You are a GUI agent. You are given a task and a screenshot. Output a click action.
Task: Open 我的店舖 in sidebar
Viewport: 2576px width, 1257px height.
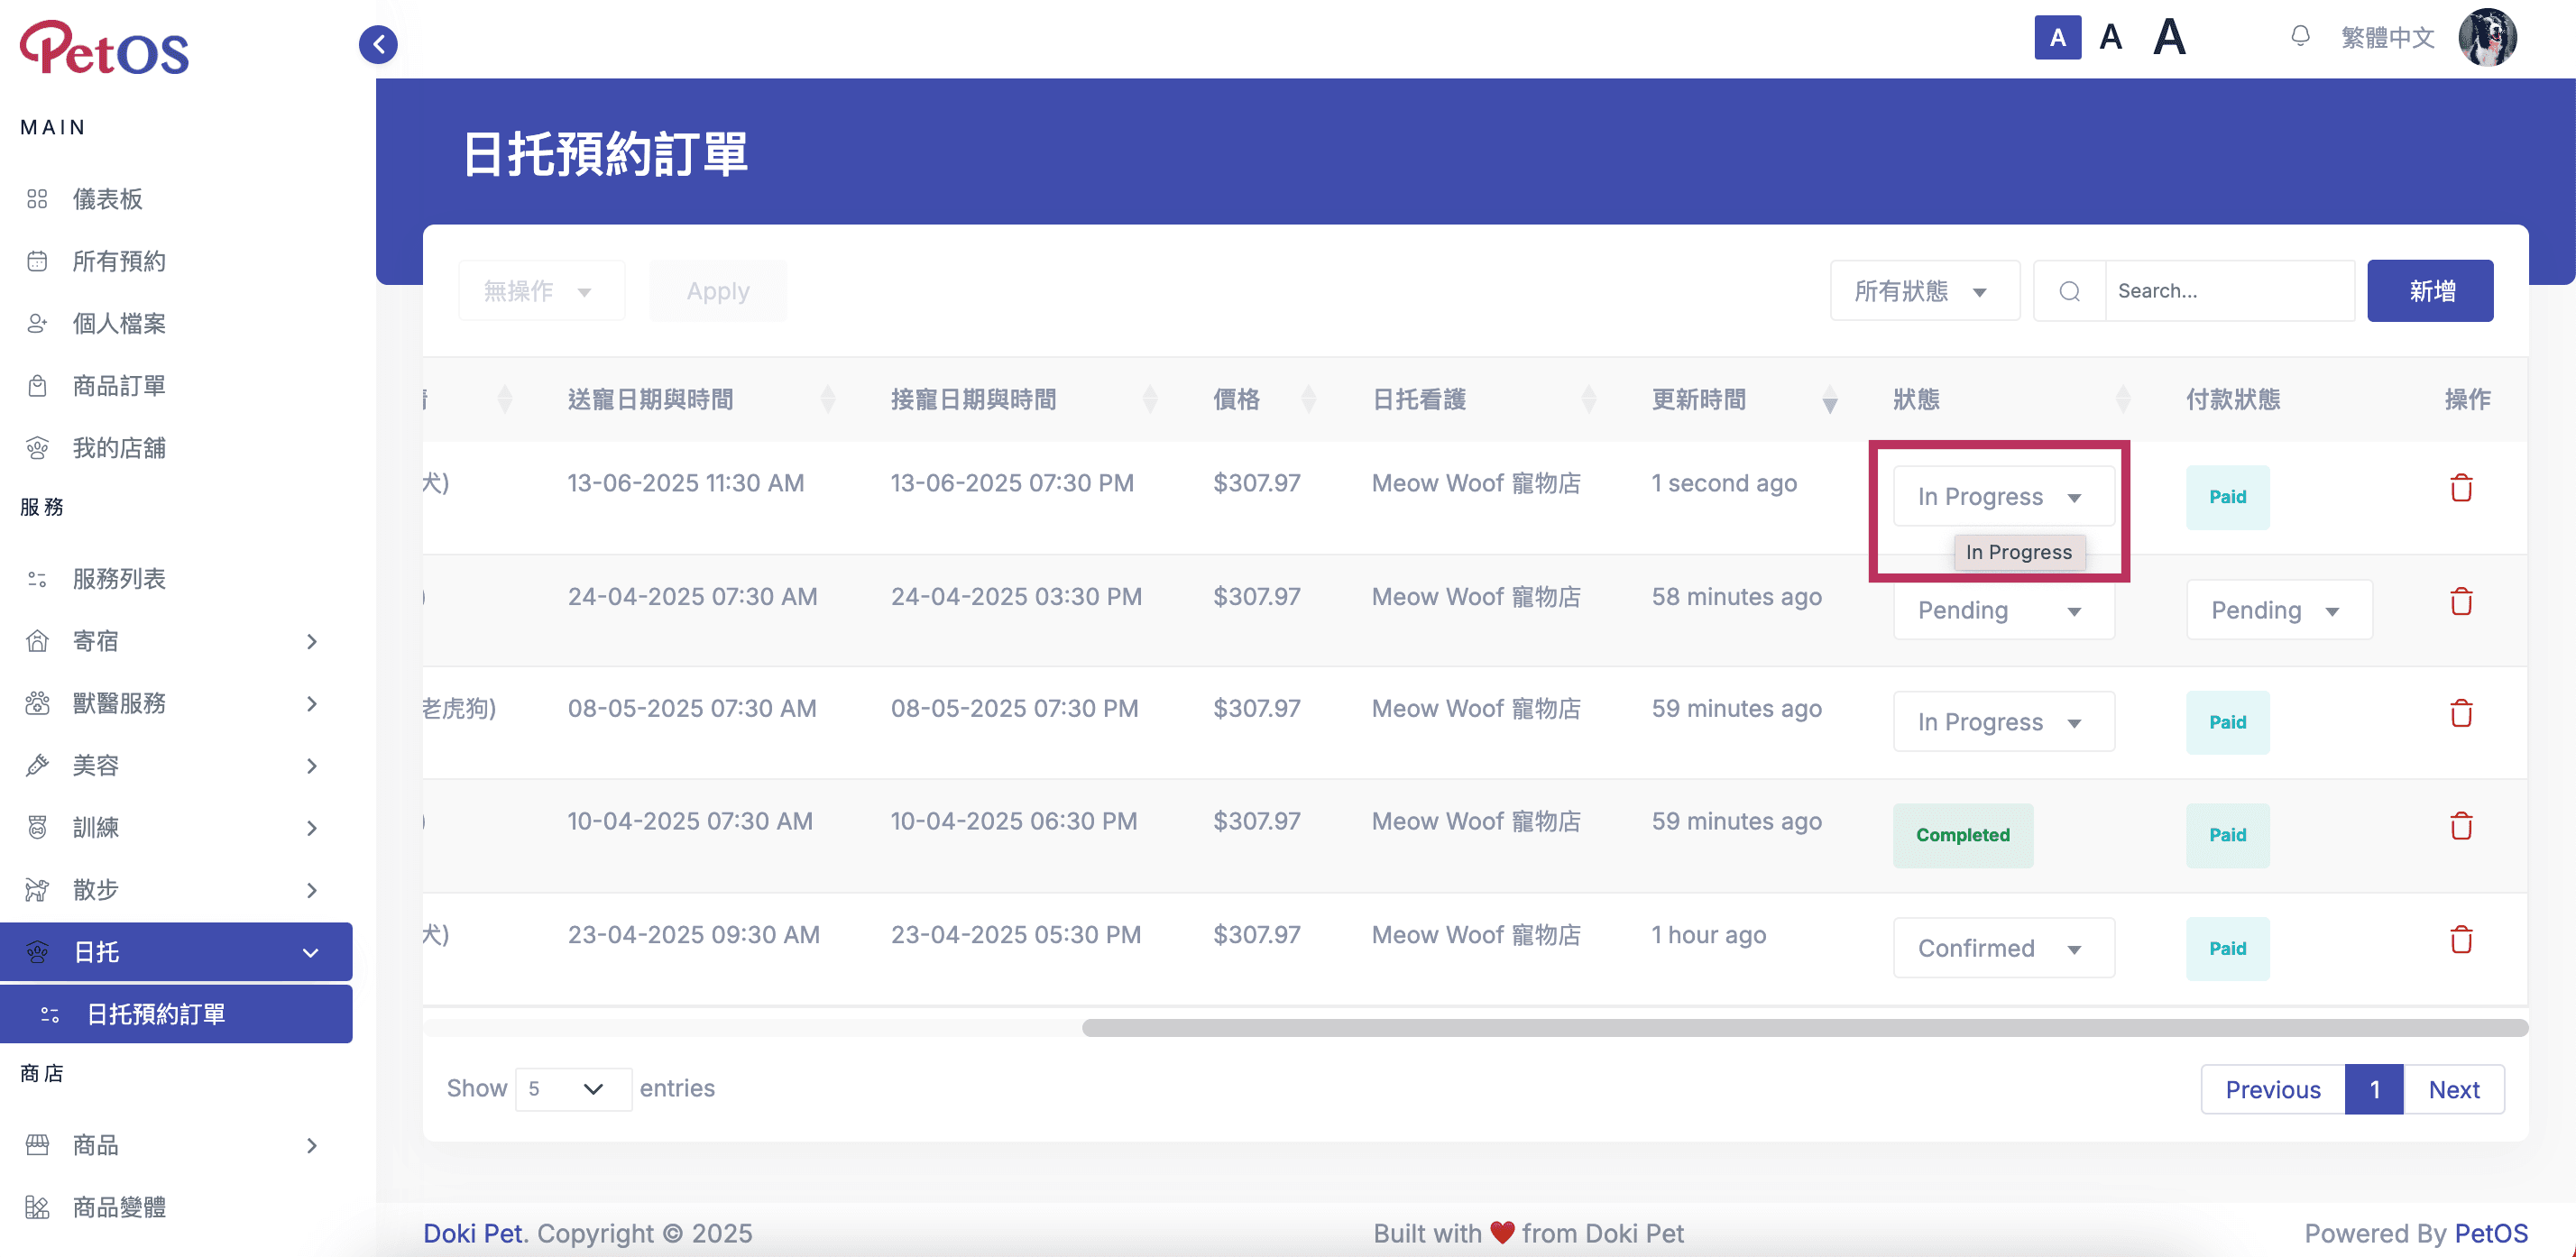tap(119, 448)
